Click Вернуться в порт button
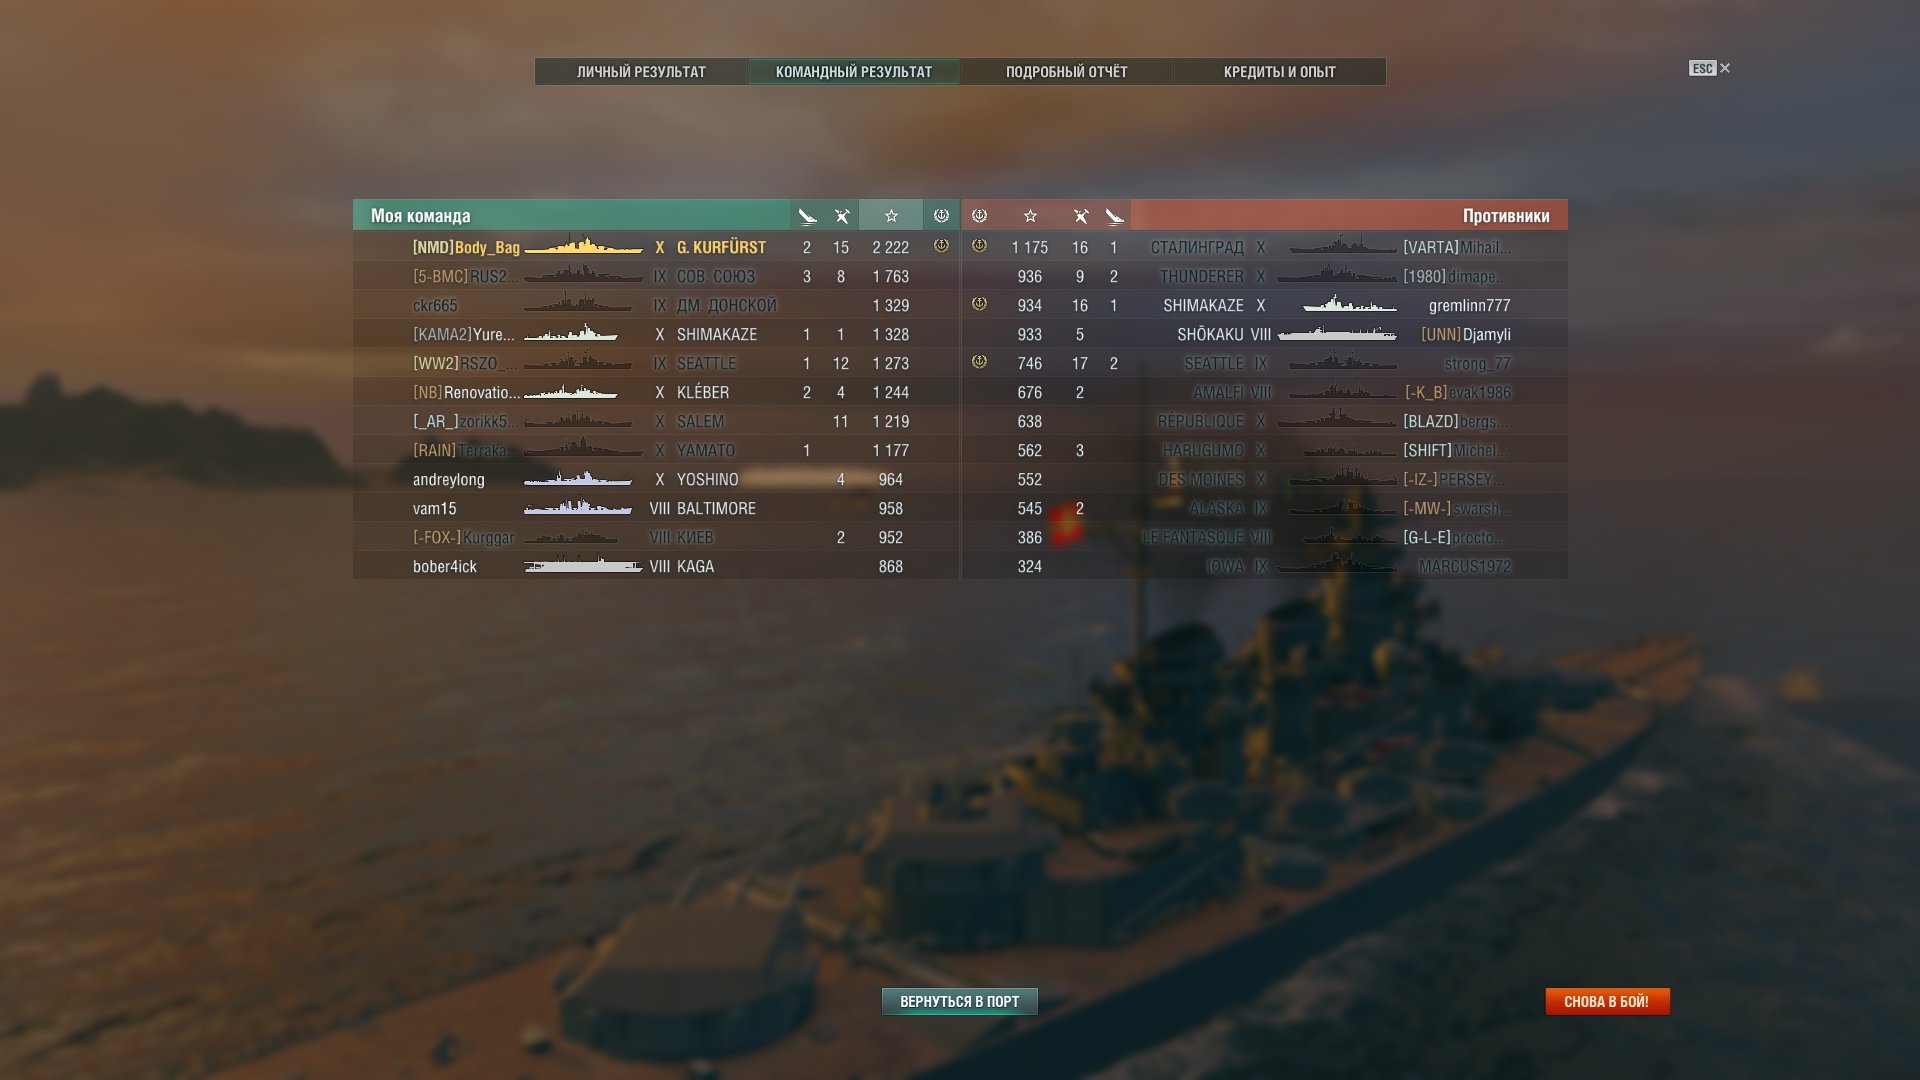Viewport: 1920px width, 1080px height. click(x=960, y=1001)
